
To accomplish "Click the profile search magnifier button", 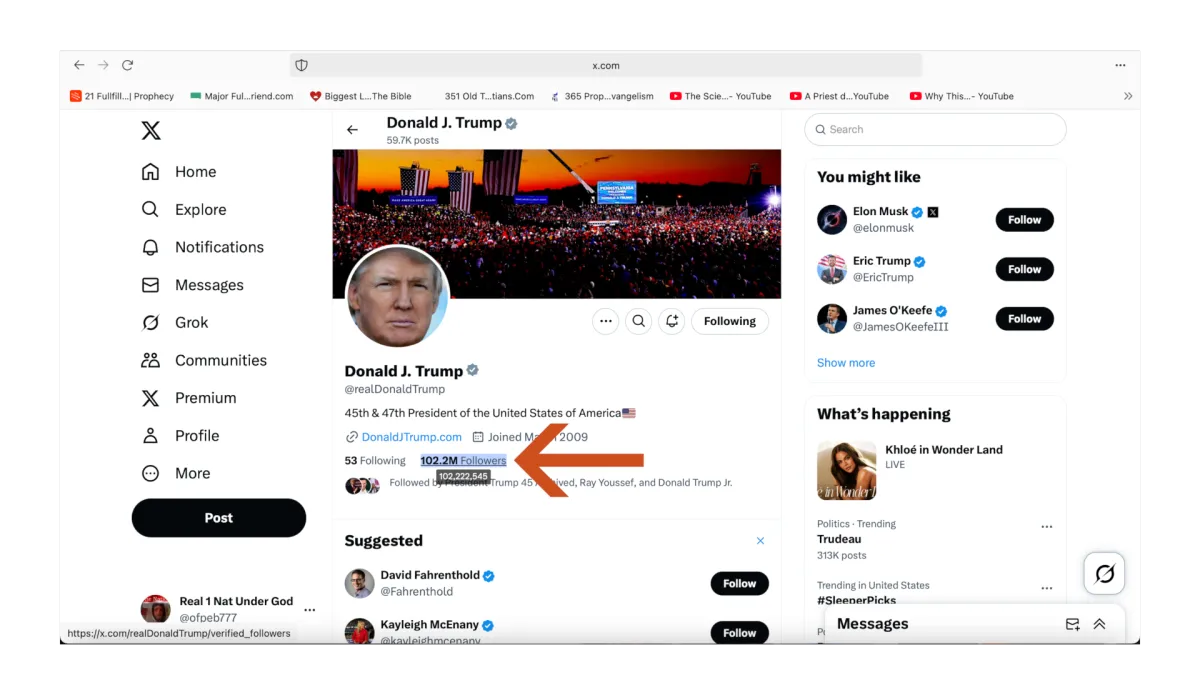I will 638,321.
